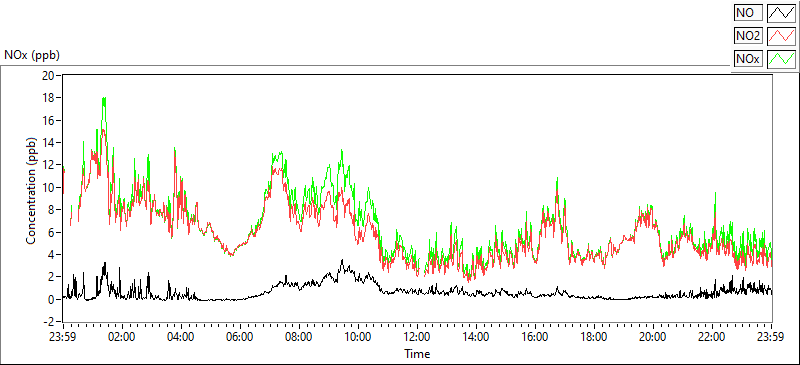Click the 08:00 time axis label
Image resolution: width=800 pixels, height=365 pixels.
click(299, 337)
